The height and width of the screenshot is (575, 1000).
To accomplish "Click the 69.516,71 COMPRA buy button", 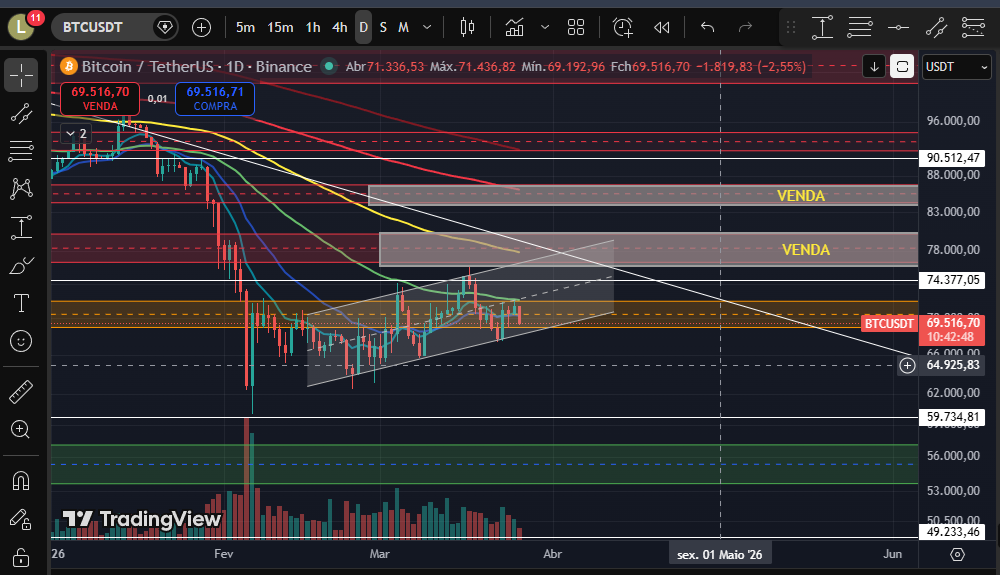I will (x=215, y=99).
